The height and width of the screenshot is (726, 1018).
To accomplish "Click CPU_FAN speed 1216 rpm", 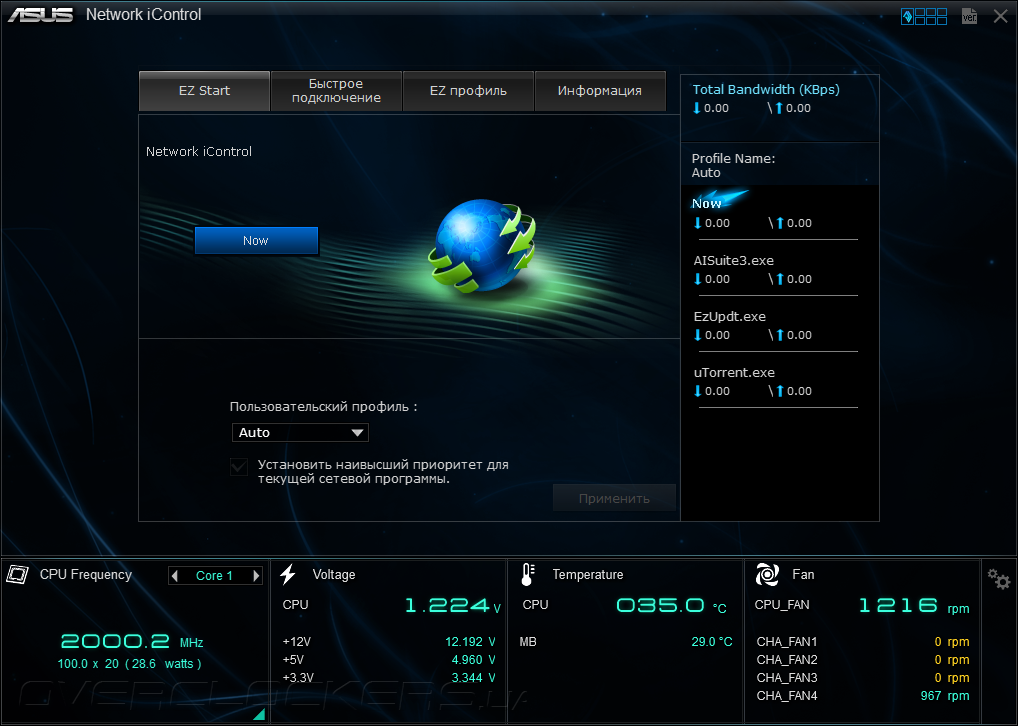I will pos(913,605).
